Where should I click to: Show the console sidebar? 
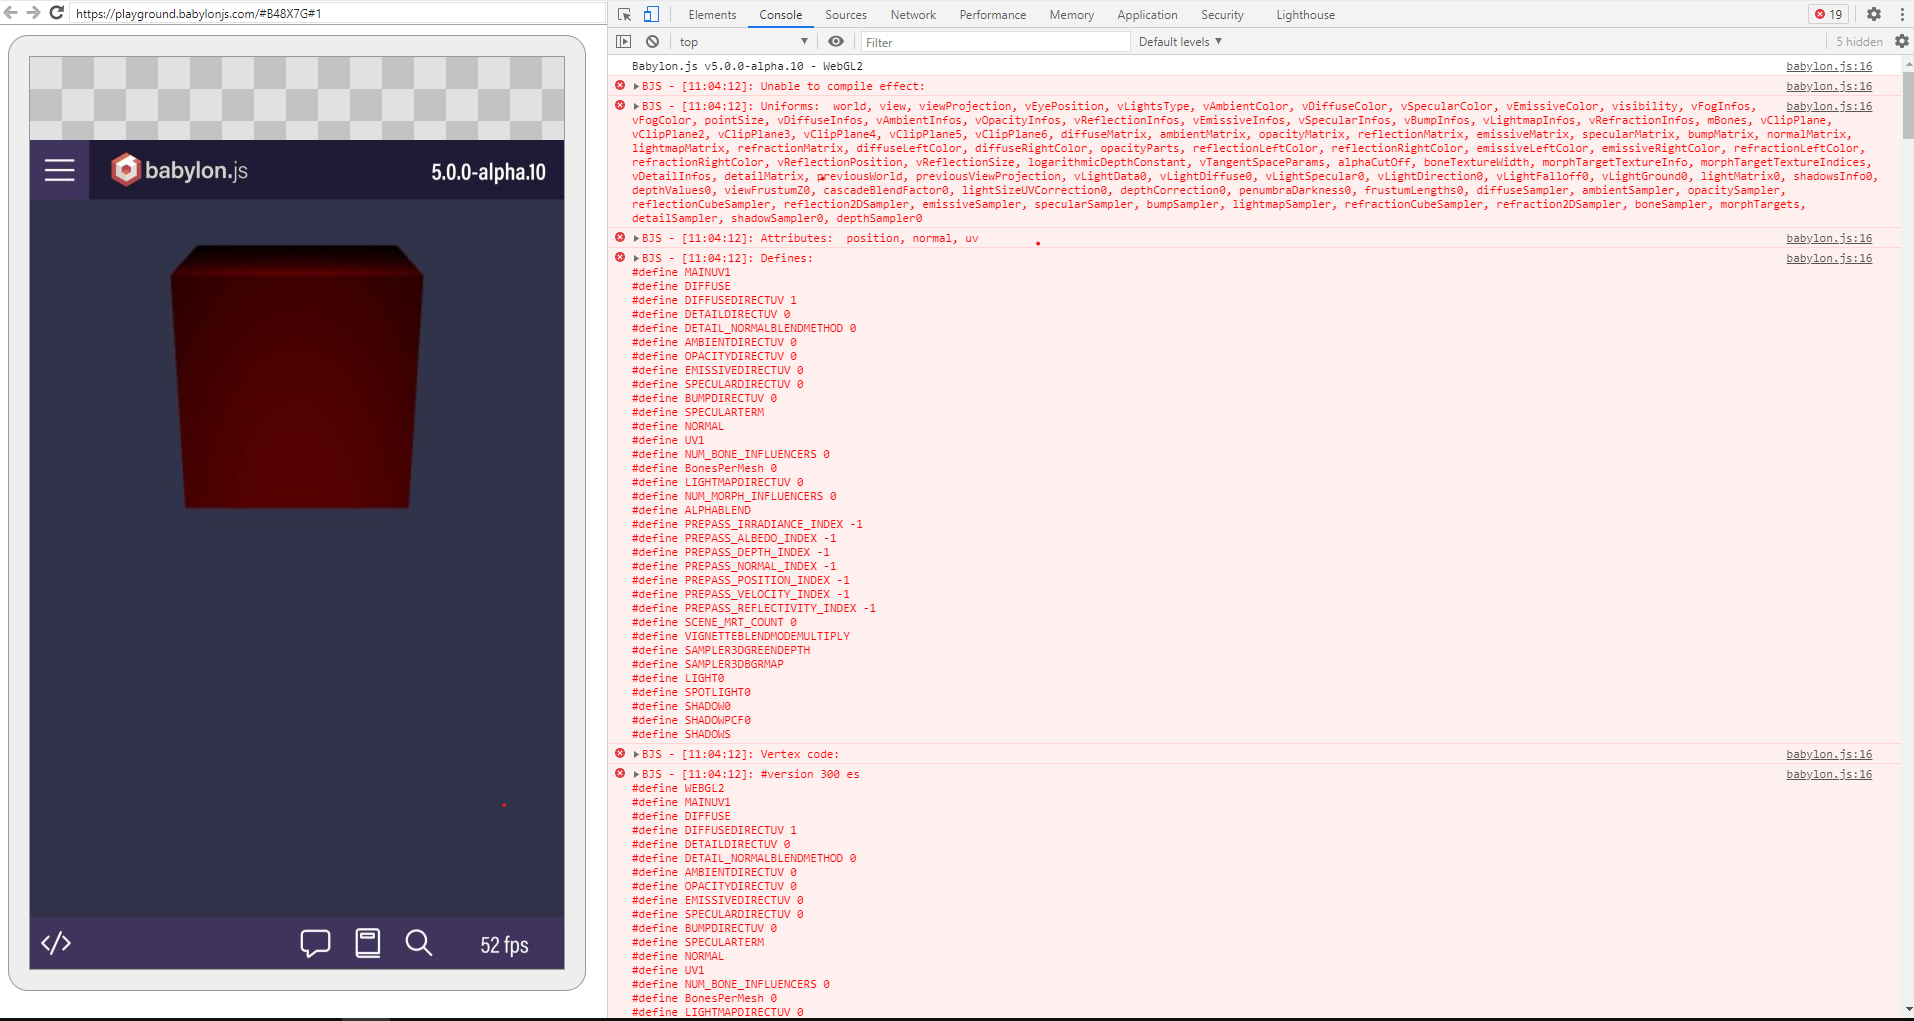click(624, 41)
